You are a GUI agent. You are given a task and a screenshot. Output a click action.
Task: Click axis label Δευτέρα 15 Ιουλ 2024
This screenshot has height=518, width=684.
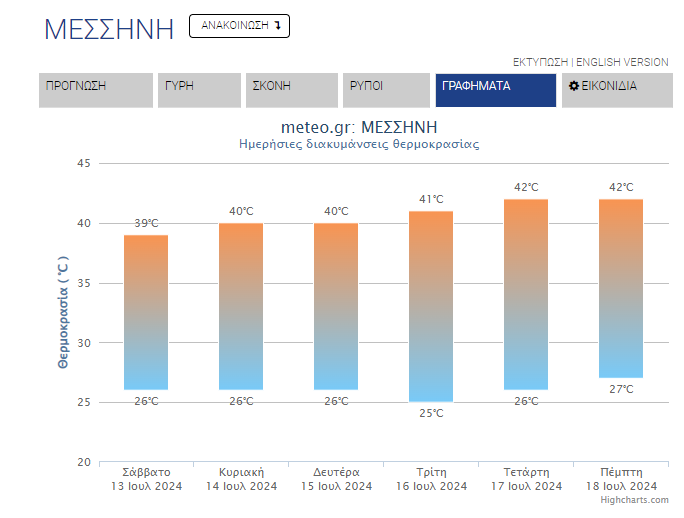[336, 479]
